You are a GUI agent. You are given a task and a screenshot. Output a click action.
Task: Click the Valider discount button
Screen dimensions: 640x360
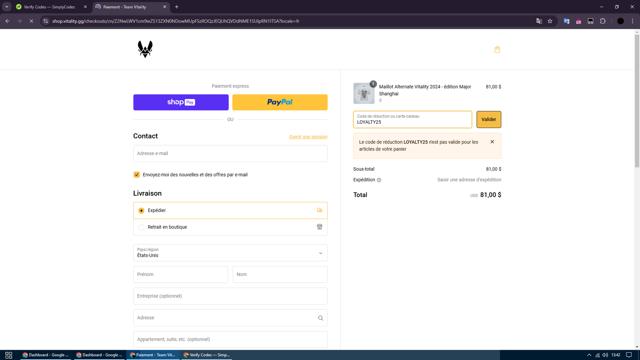tap(489, 120)
